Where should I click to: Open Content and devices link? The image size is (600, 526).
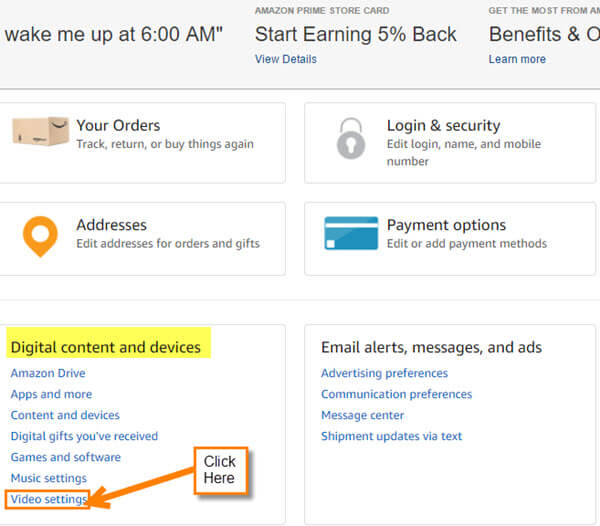click(x=65, y=415)
